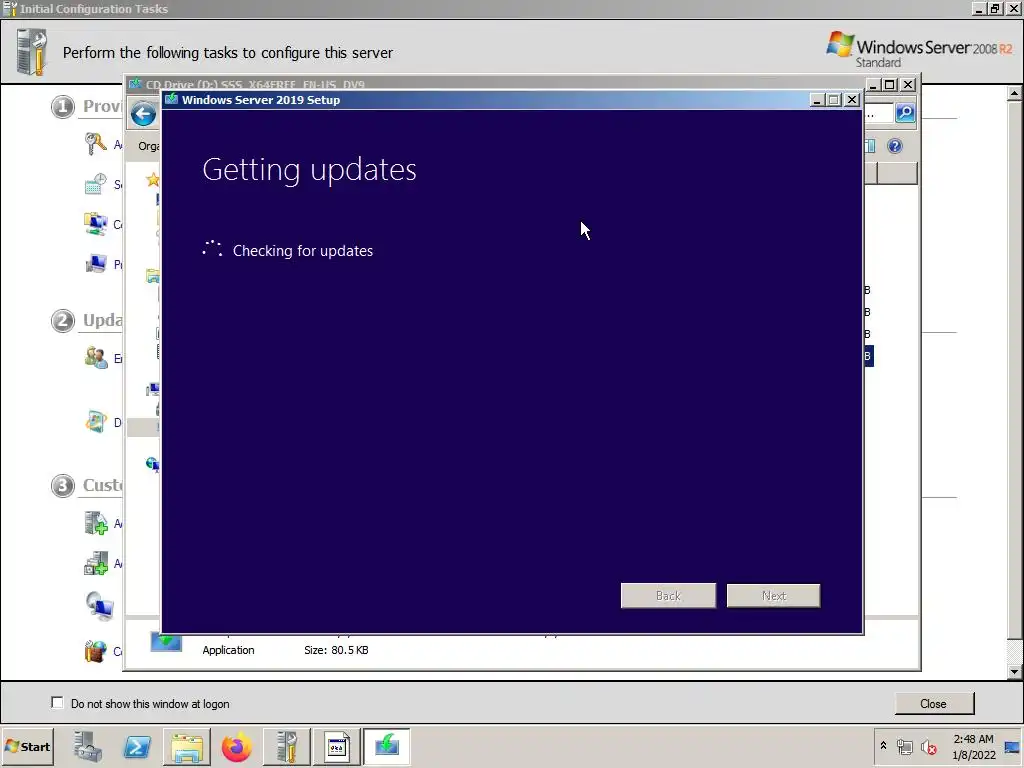The height and width of the screenshot is (768, 1024).
Task: Open the Start menu
Action: point(27,746)
